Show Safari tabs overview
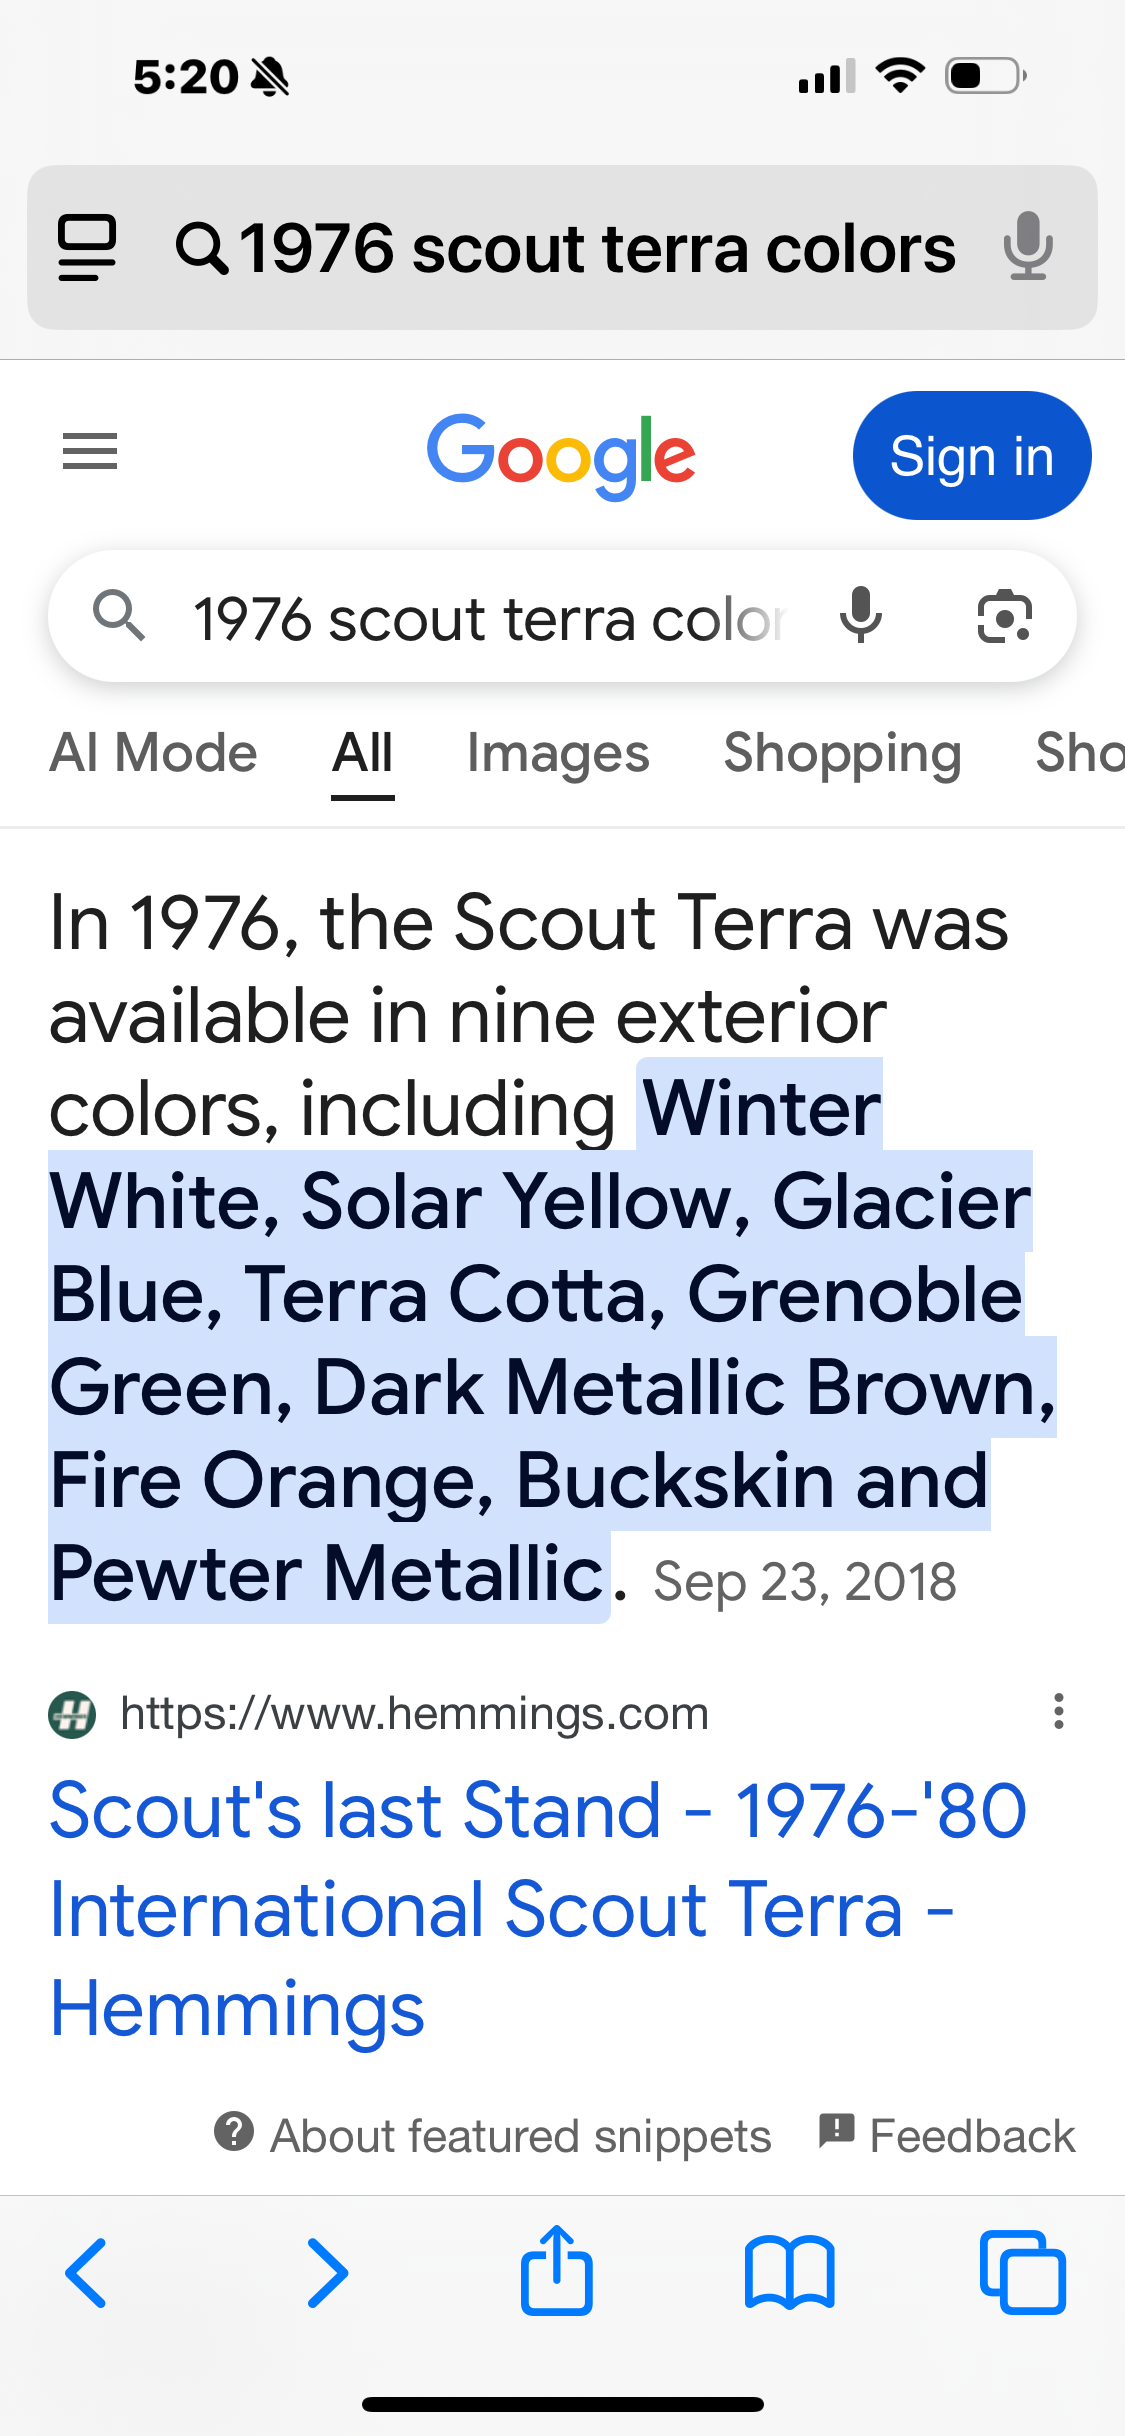The width and height of the screenshot is (1125, 2436). [x=1023, y=2272]
